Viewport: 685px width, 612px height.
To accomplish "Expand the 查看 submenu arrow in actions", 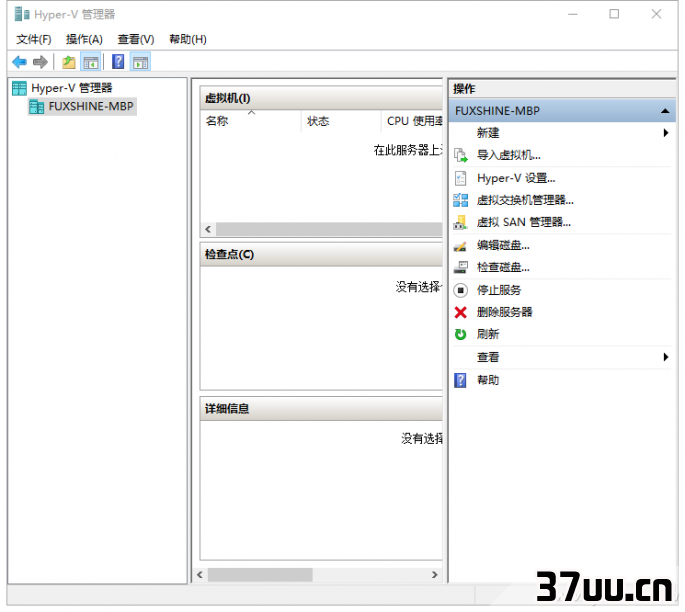I will pyautogui.click(x=666, y=357).
